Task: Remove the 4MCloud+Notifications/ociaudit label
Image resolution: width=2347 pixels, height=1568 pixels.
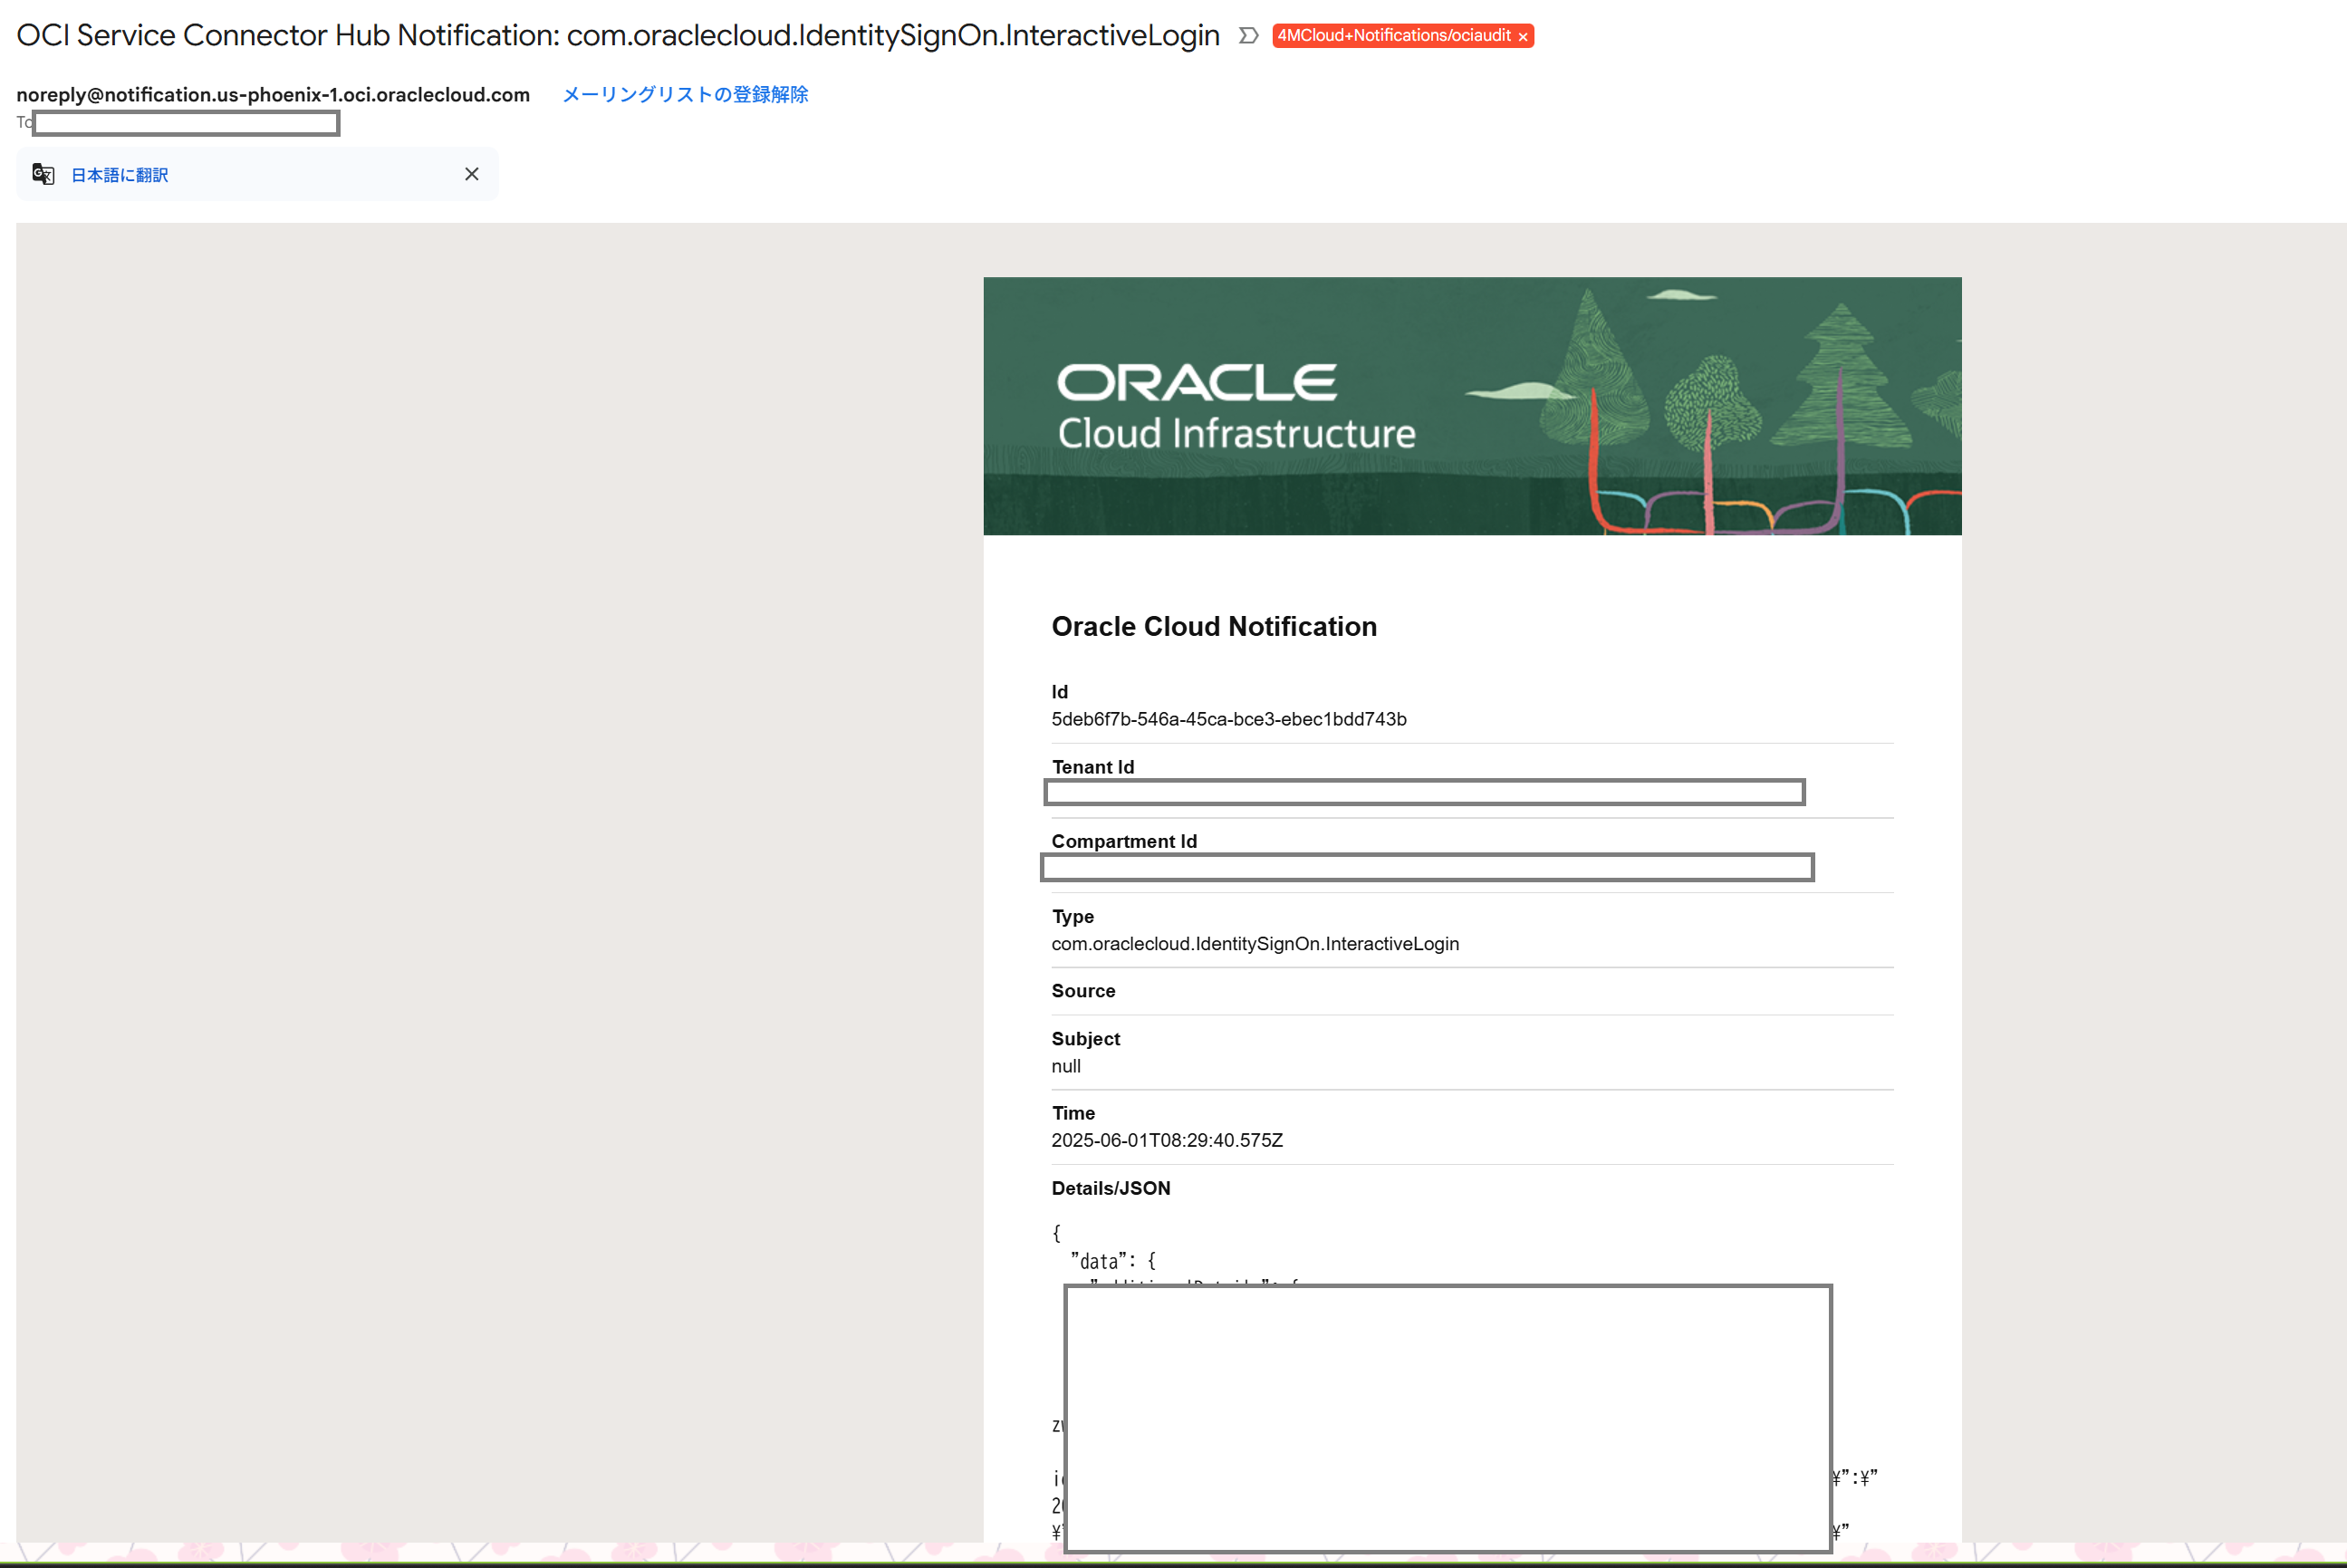Action: [1522, 37]
